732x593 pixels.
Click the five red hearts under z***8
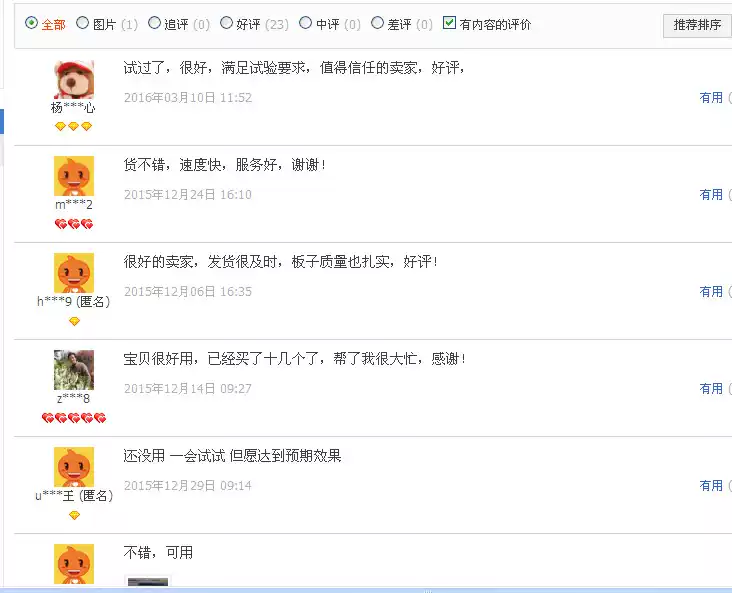point(74,418)
